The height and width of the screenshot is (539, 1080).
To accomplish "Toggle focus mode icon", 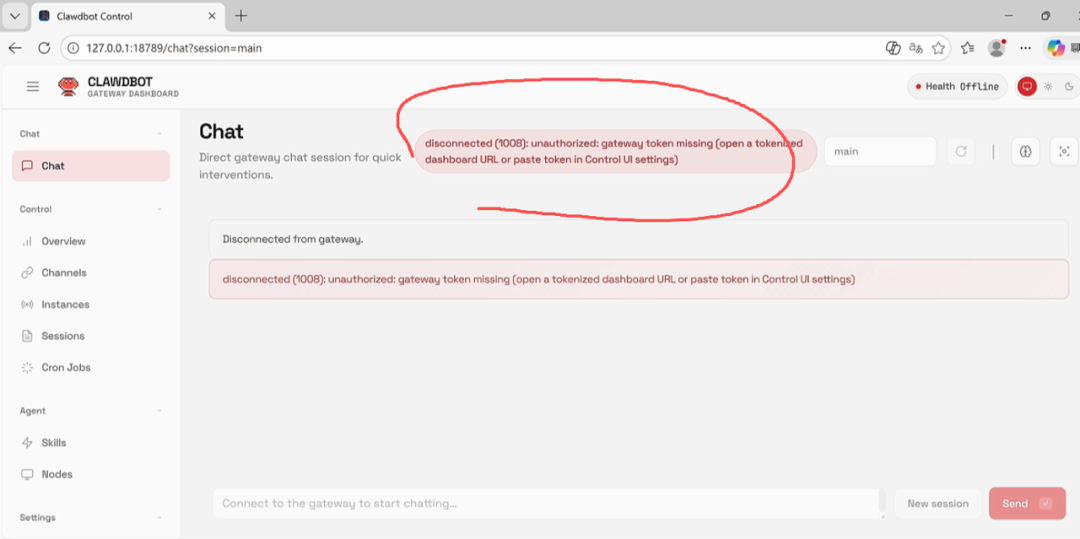I will pyautogui.click(x=1064, y=151).
